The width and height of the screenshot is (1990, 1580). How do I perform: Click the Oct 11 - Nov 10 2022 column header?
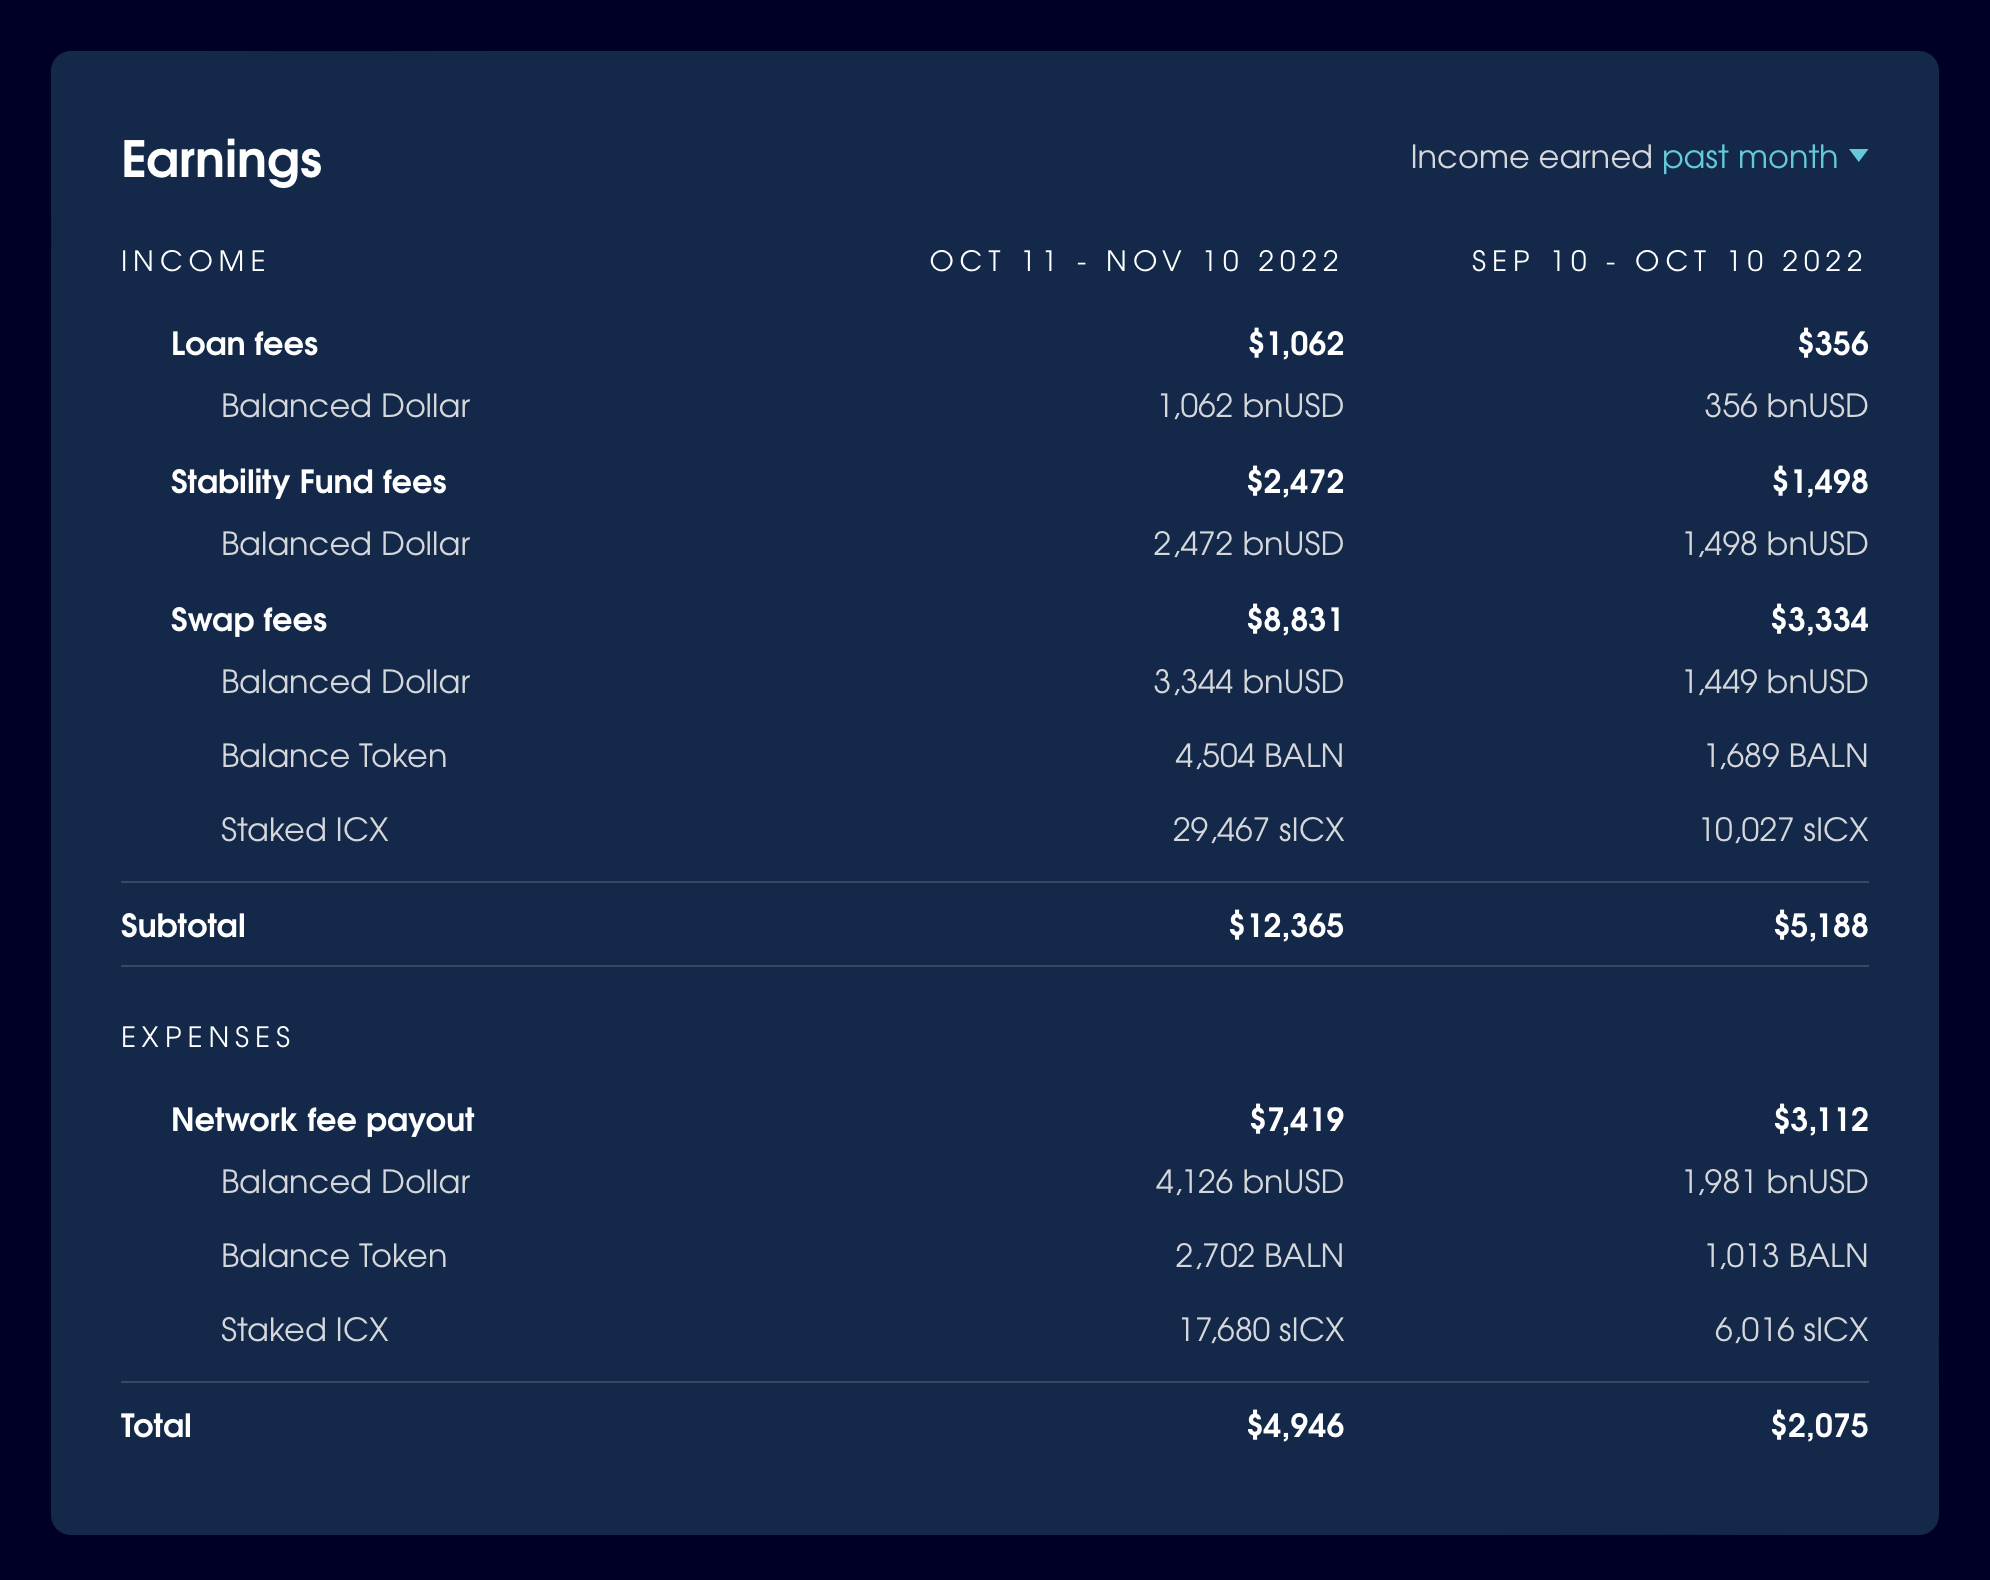click(1135, 262)
